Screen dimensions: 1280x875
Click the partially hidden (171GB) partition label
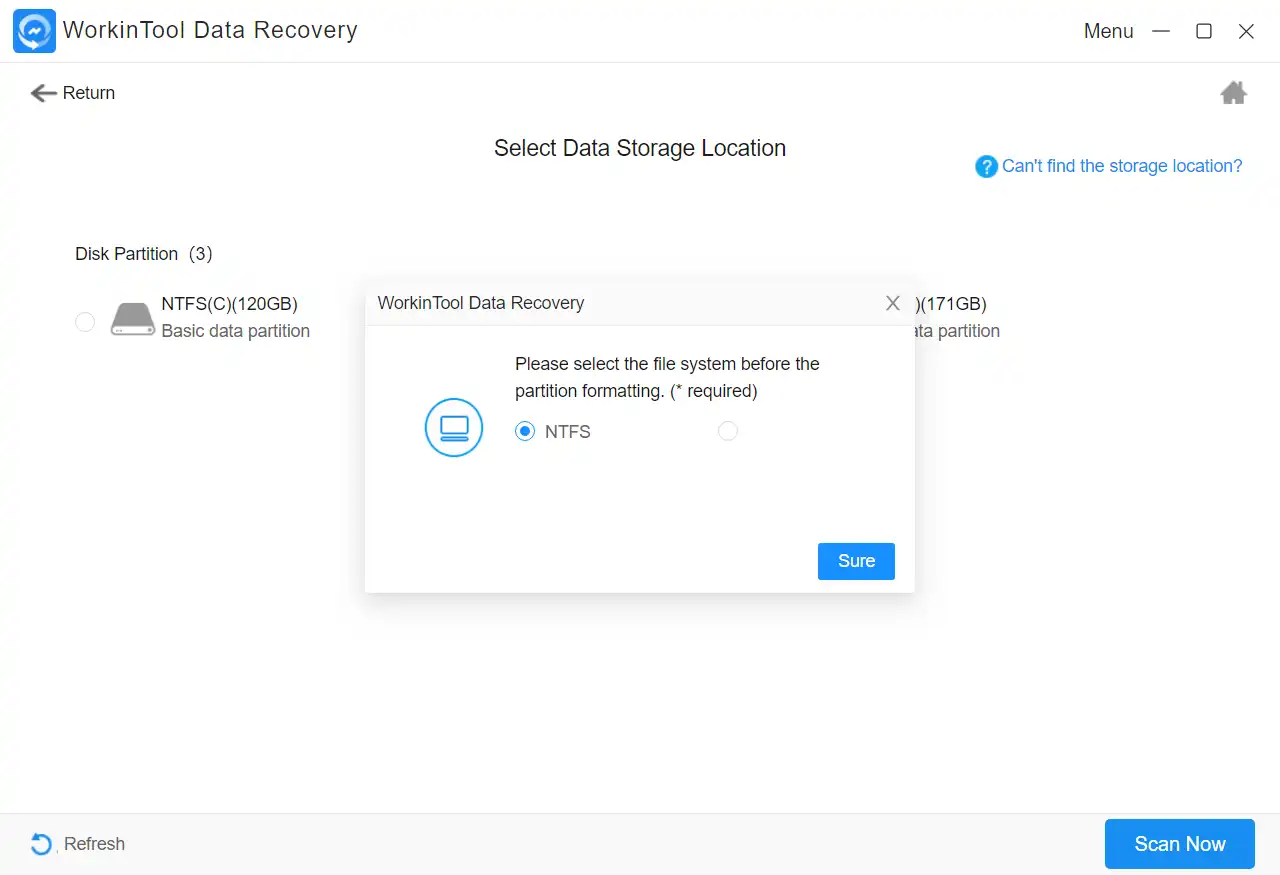950,304
